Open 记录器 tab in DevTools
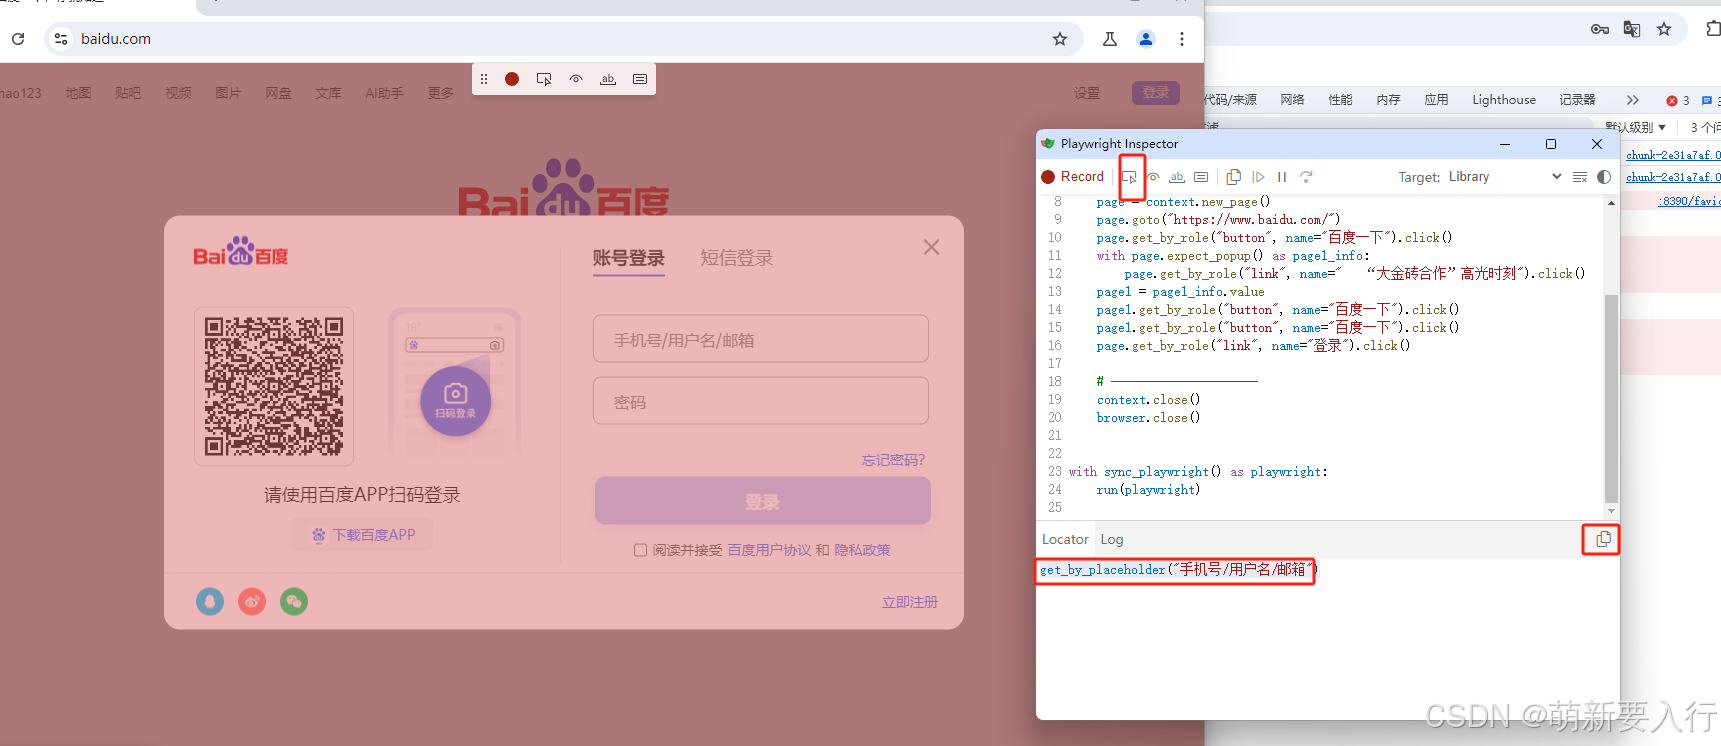This screenshot has width=1721, height=746. pos(1577,100)
